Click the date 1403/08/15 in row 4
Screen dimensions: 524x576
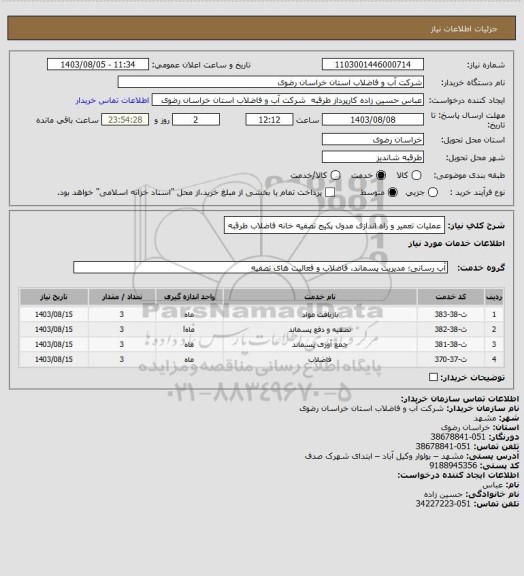54,359
